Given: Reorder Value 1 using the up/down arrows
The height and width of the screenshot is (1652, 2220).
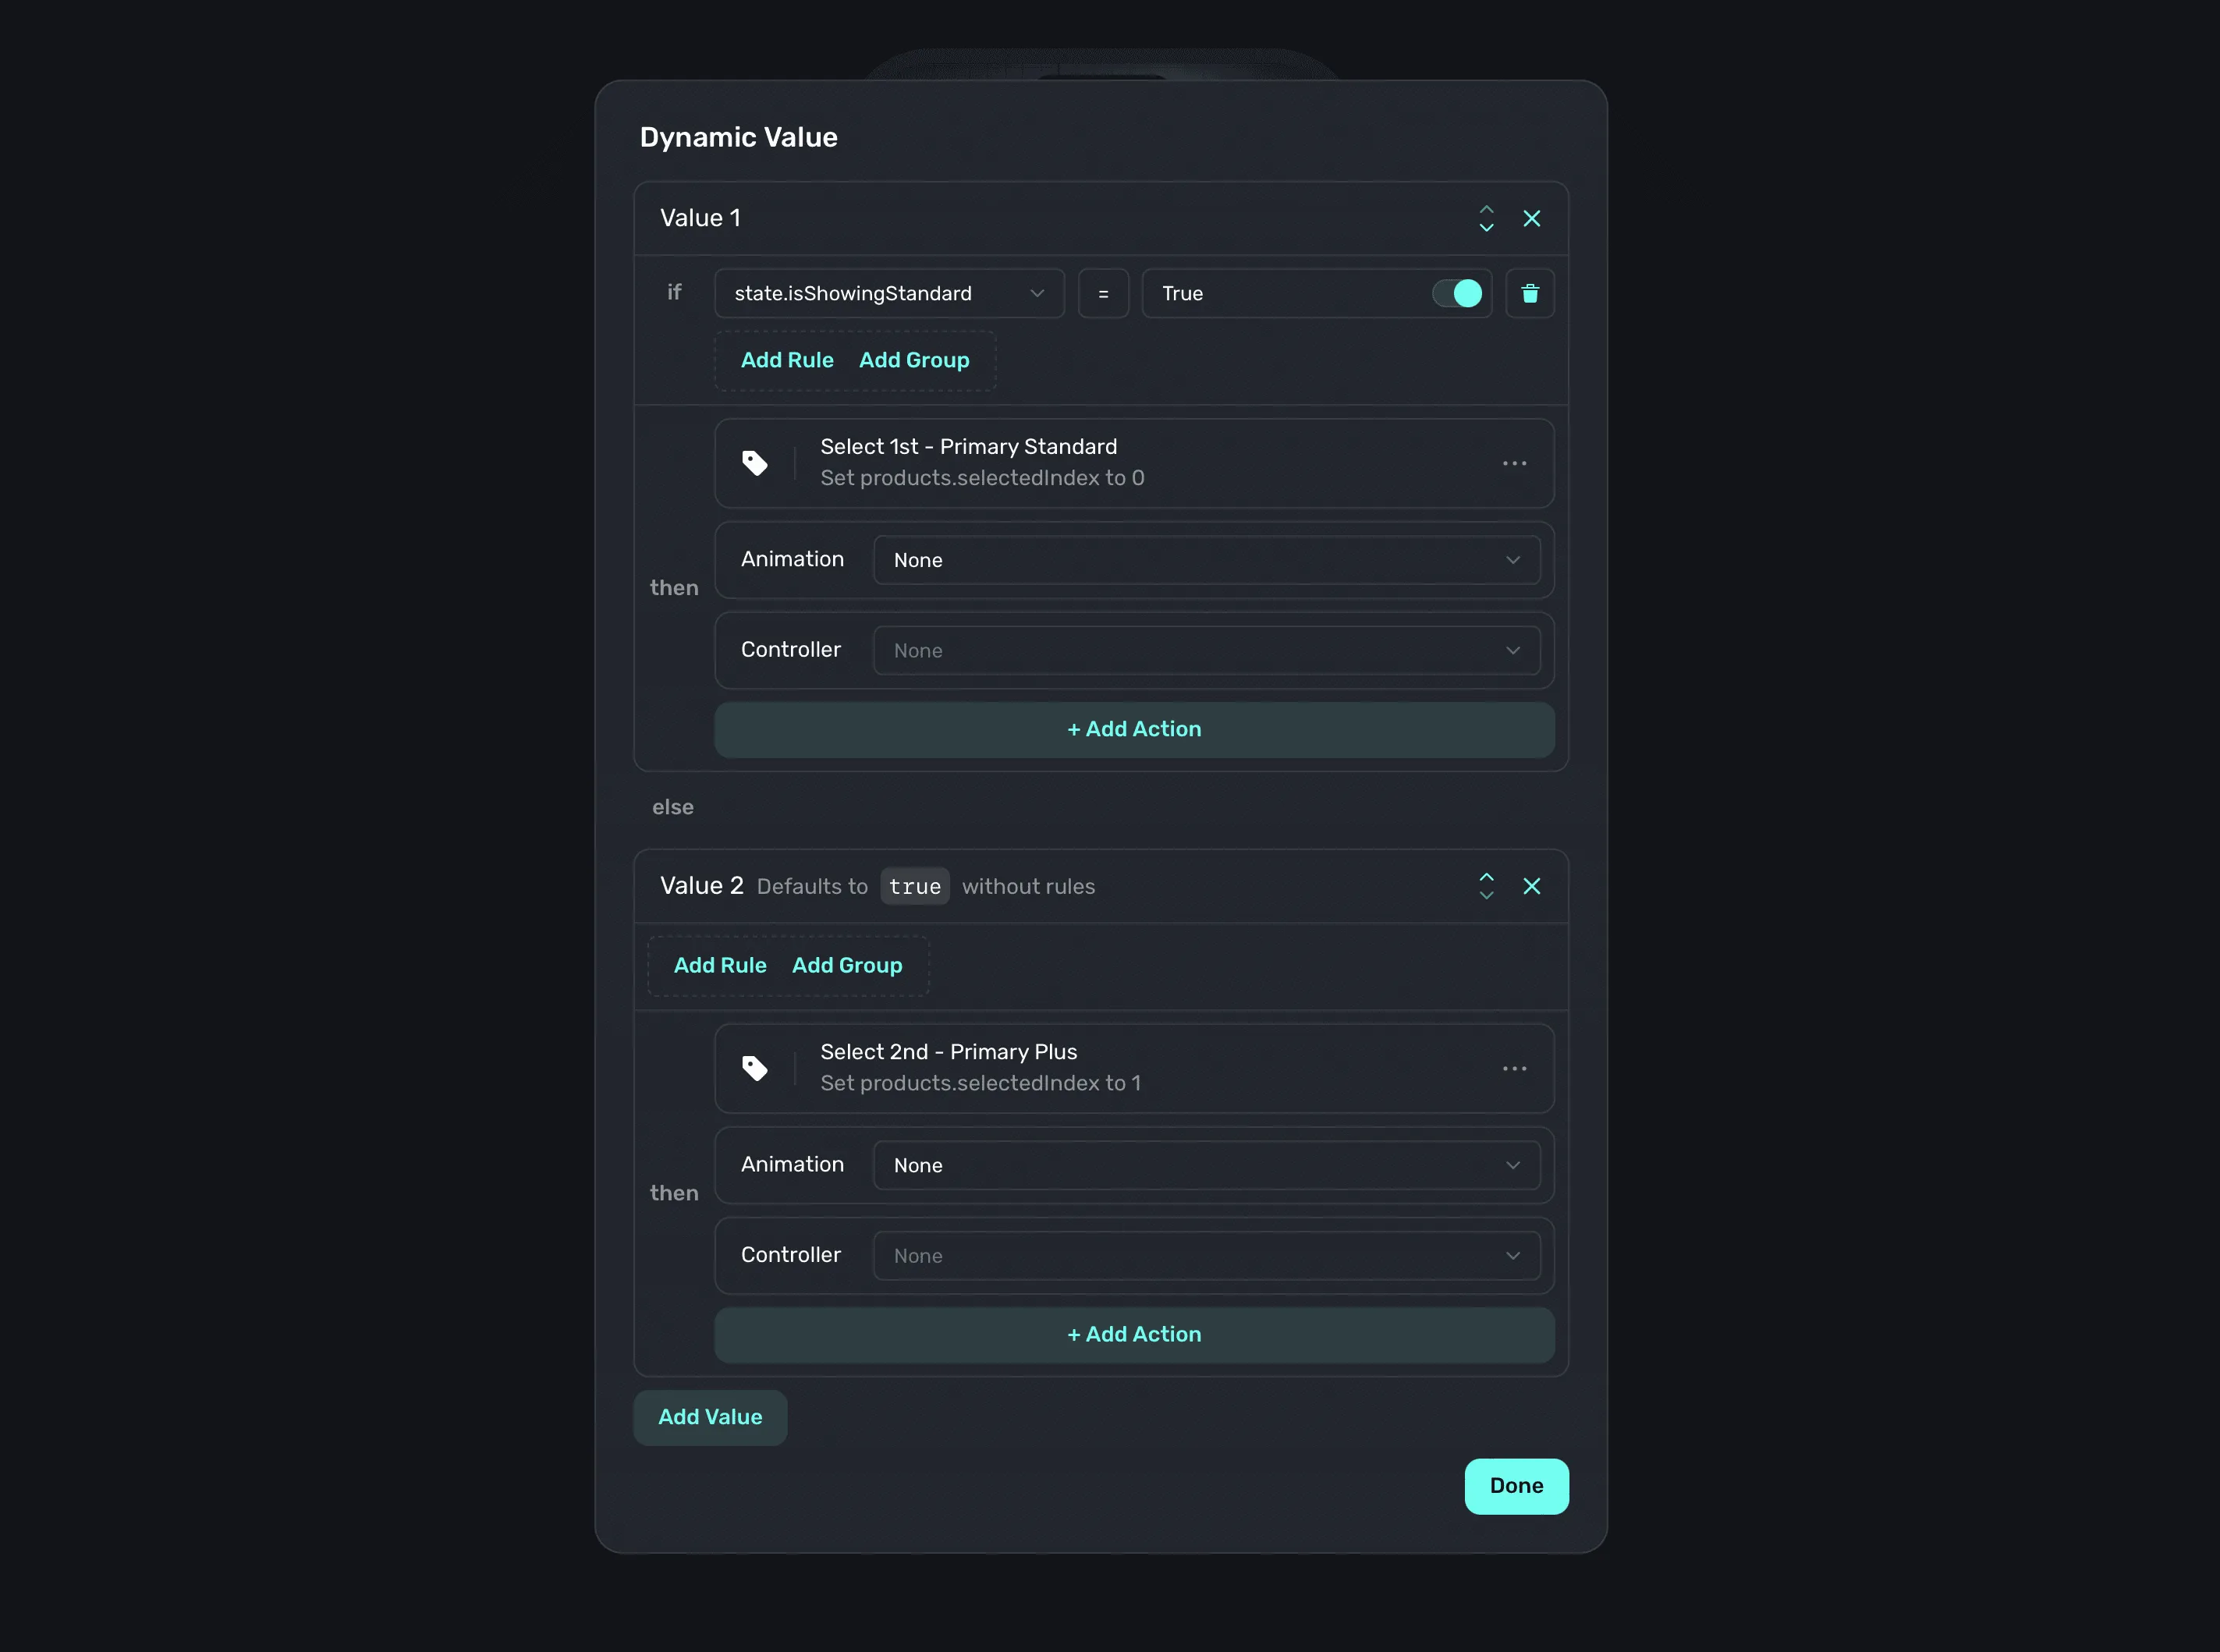Looking at the screenshot, I should 1486,218.
